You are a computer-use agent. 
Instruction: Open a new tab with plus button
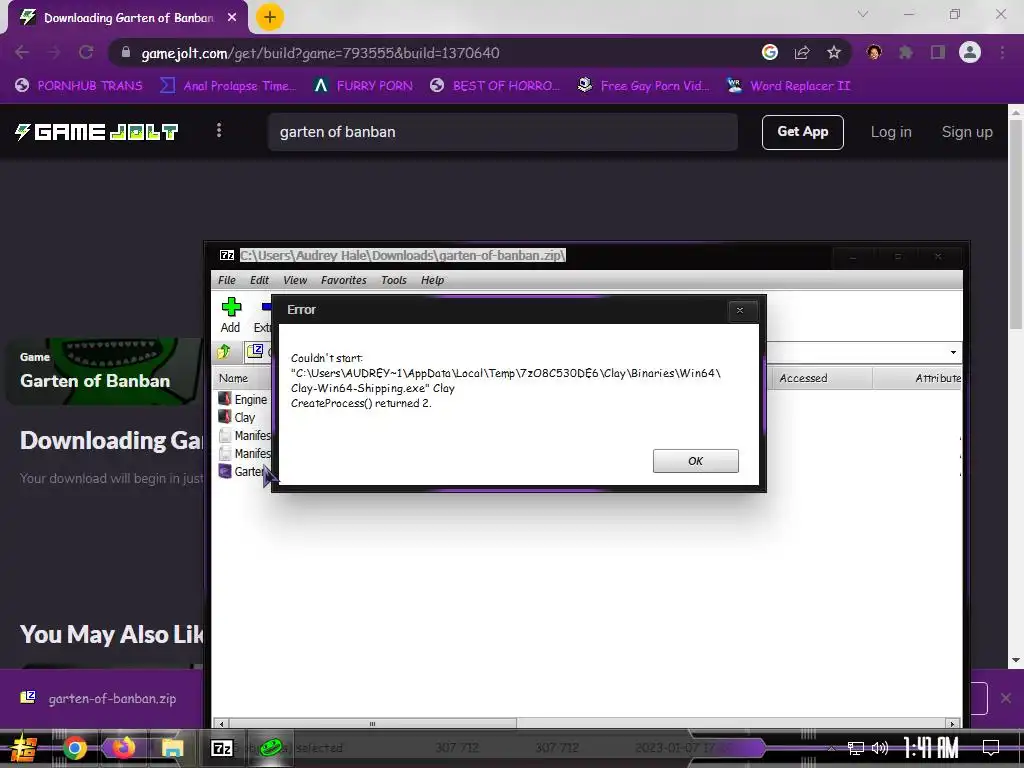pos(270,17)
